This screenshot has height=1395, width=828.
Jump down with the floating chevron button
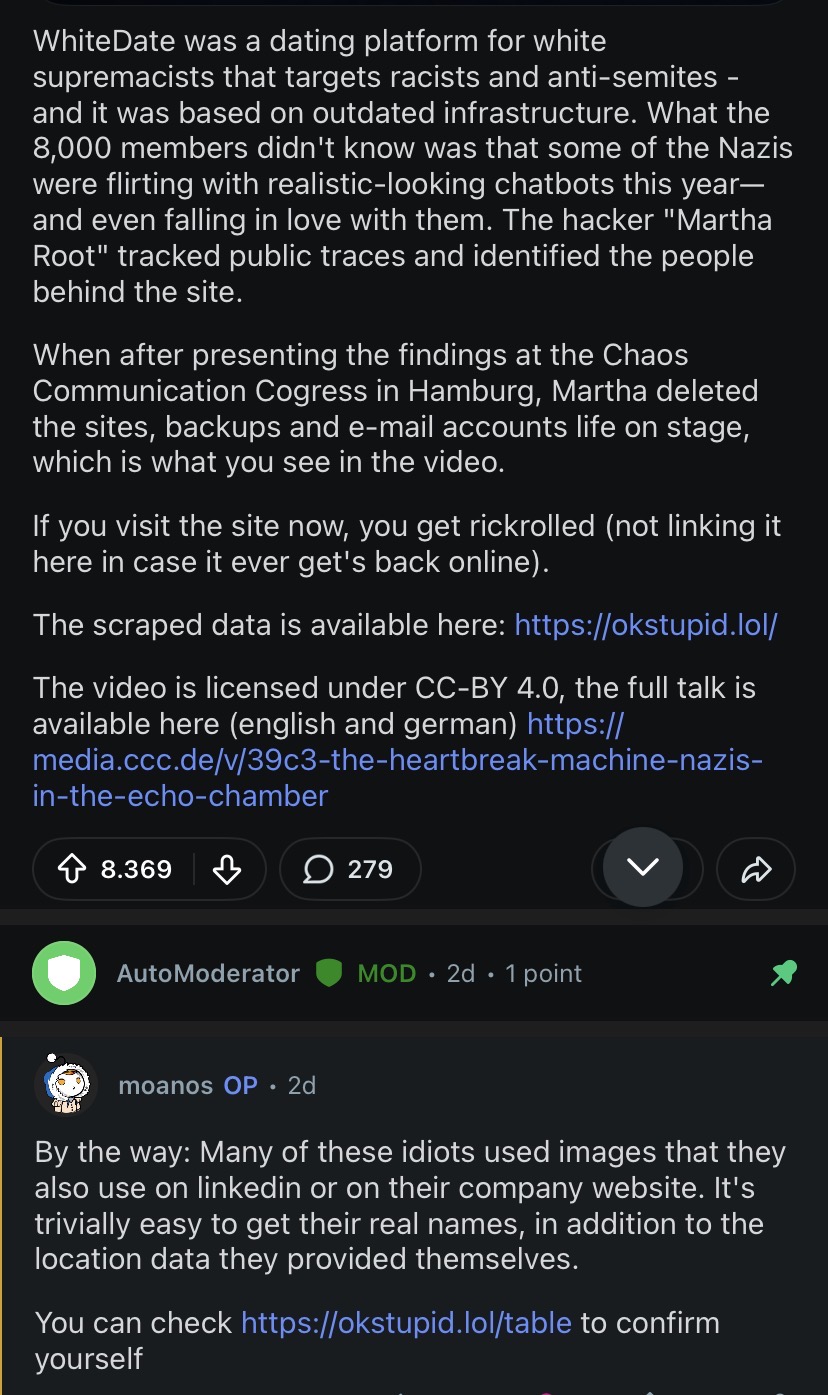[643, 866]
